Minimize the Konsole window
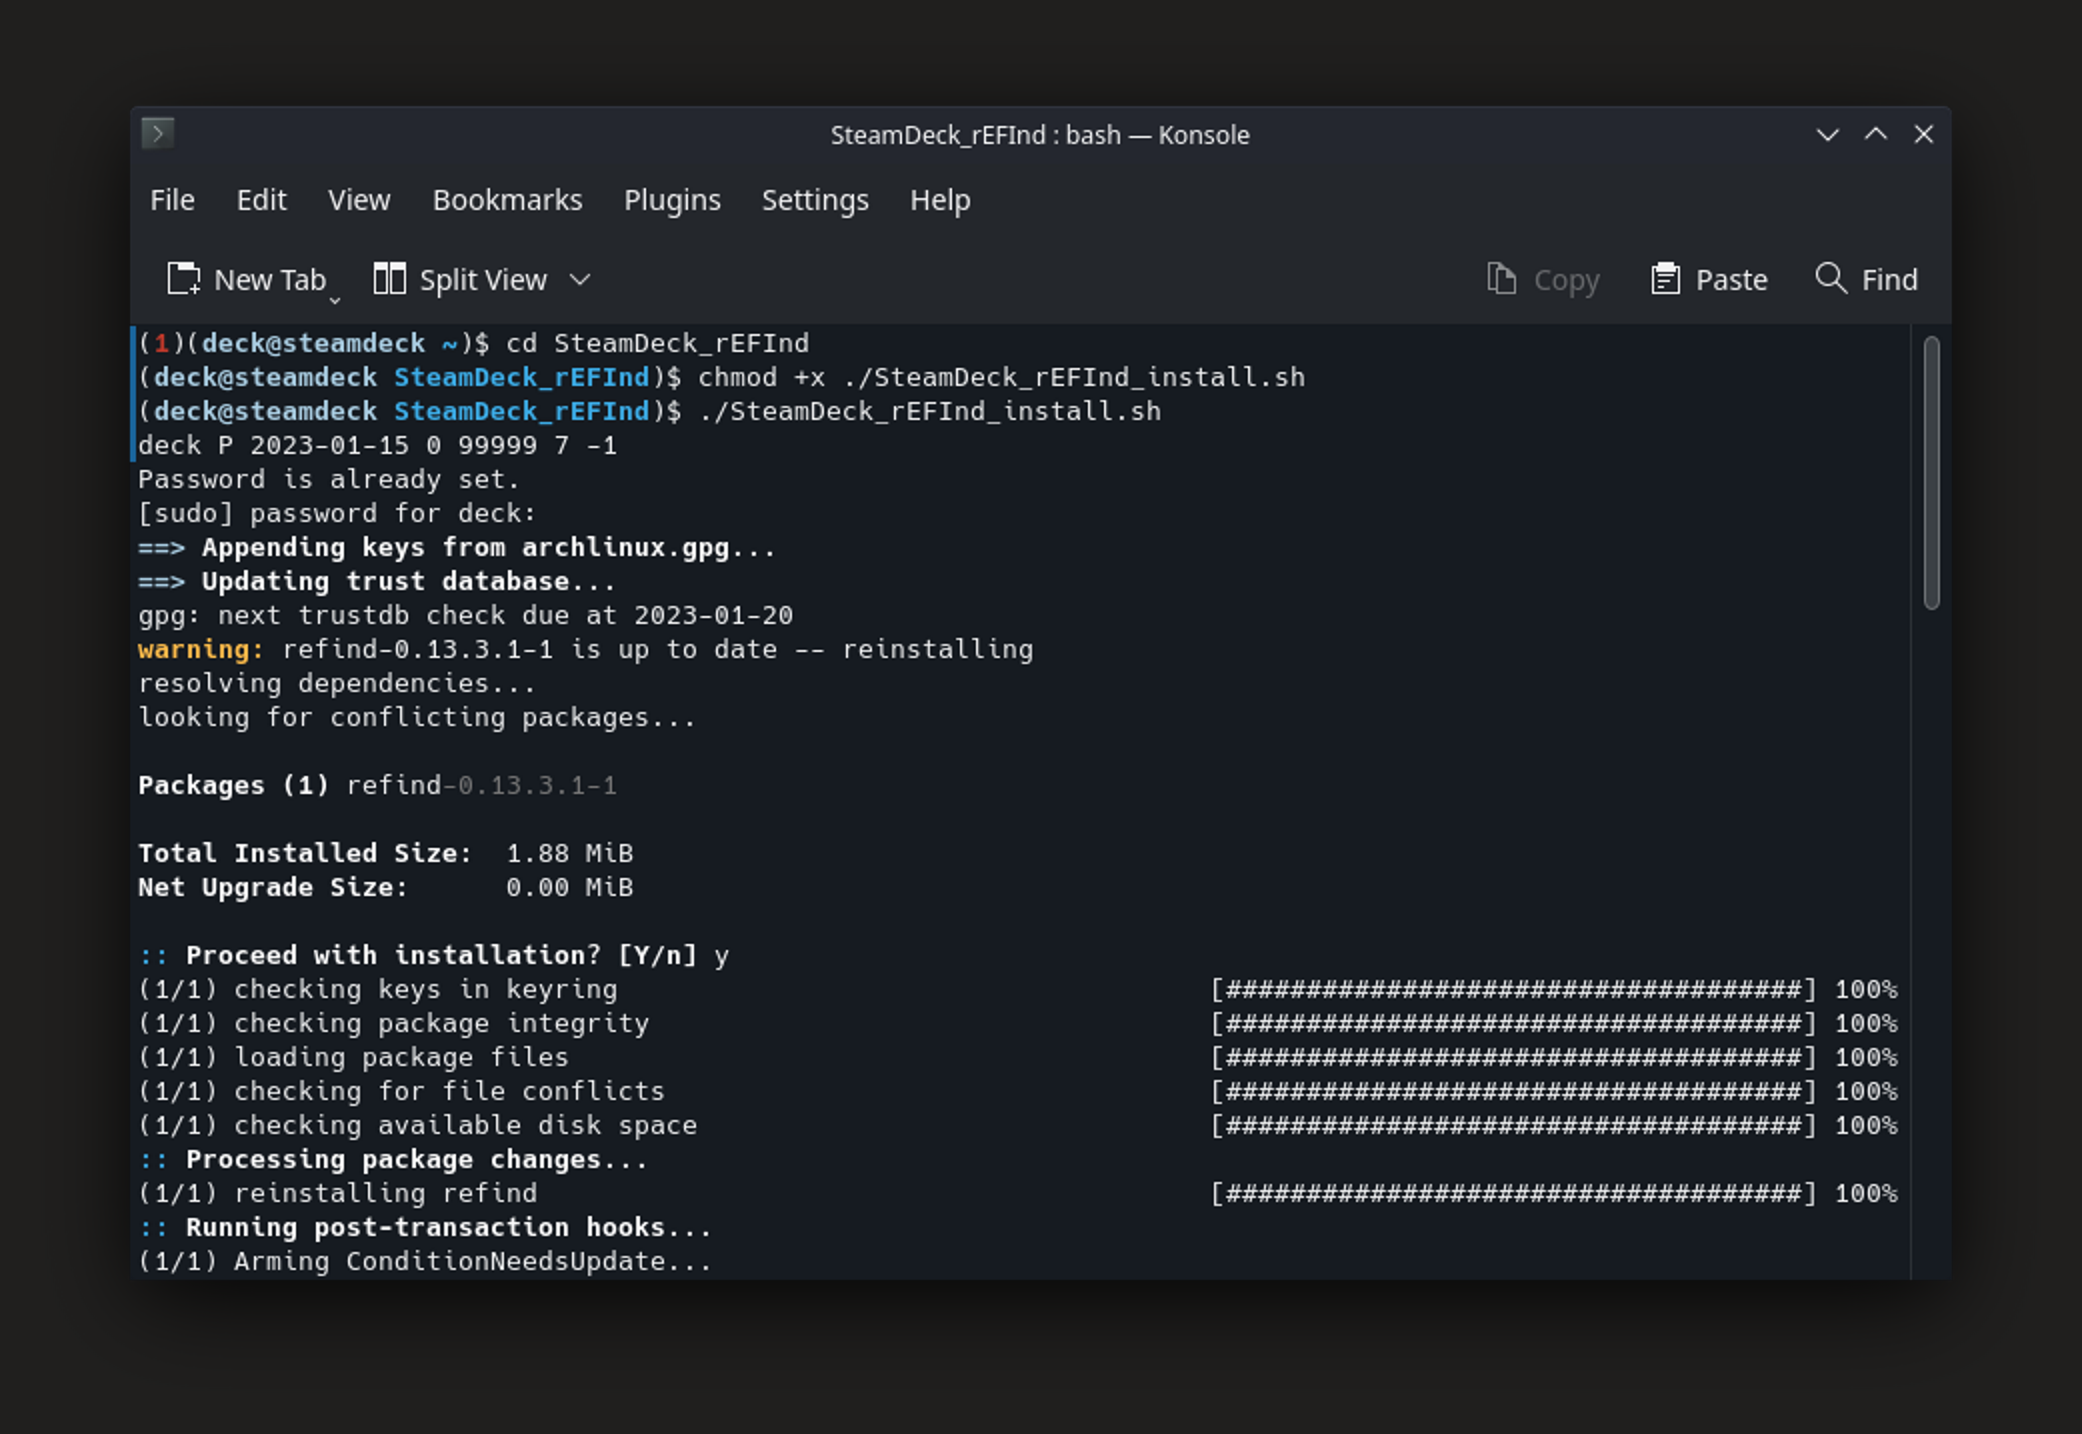The width and height of the screenshot is (2082, 1434). [x=1827, y=135]
